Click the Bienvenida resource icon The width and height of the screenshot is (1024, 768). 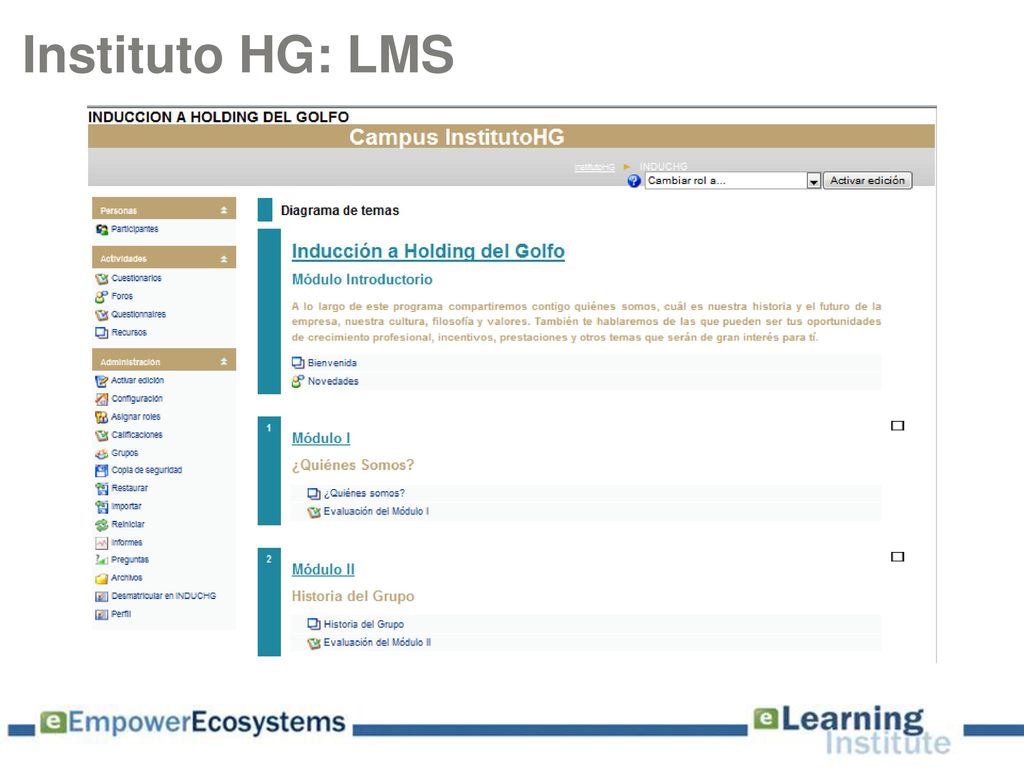coord(298,362)
